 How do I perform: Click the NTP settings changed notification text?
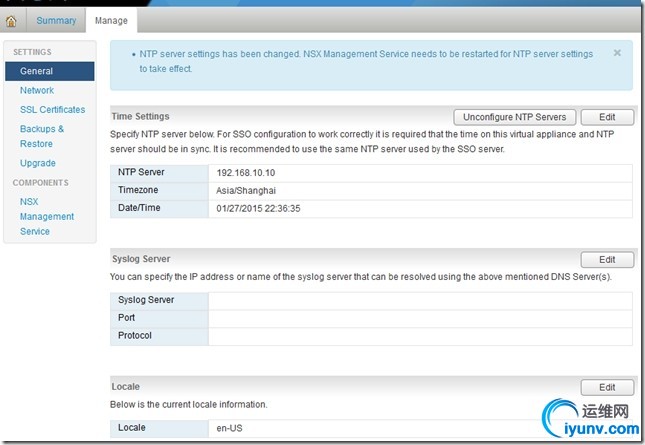tap(366, 61)
